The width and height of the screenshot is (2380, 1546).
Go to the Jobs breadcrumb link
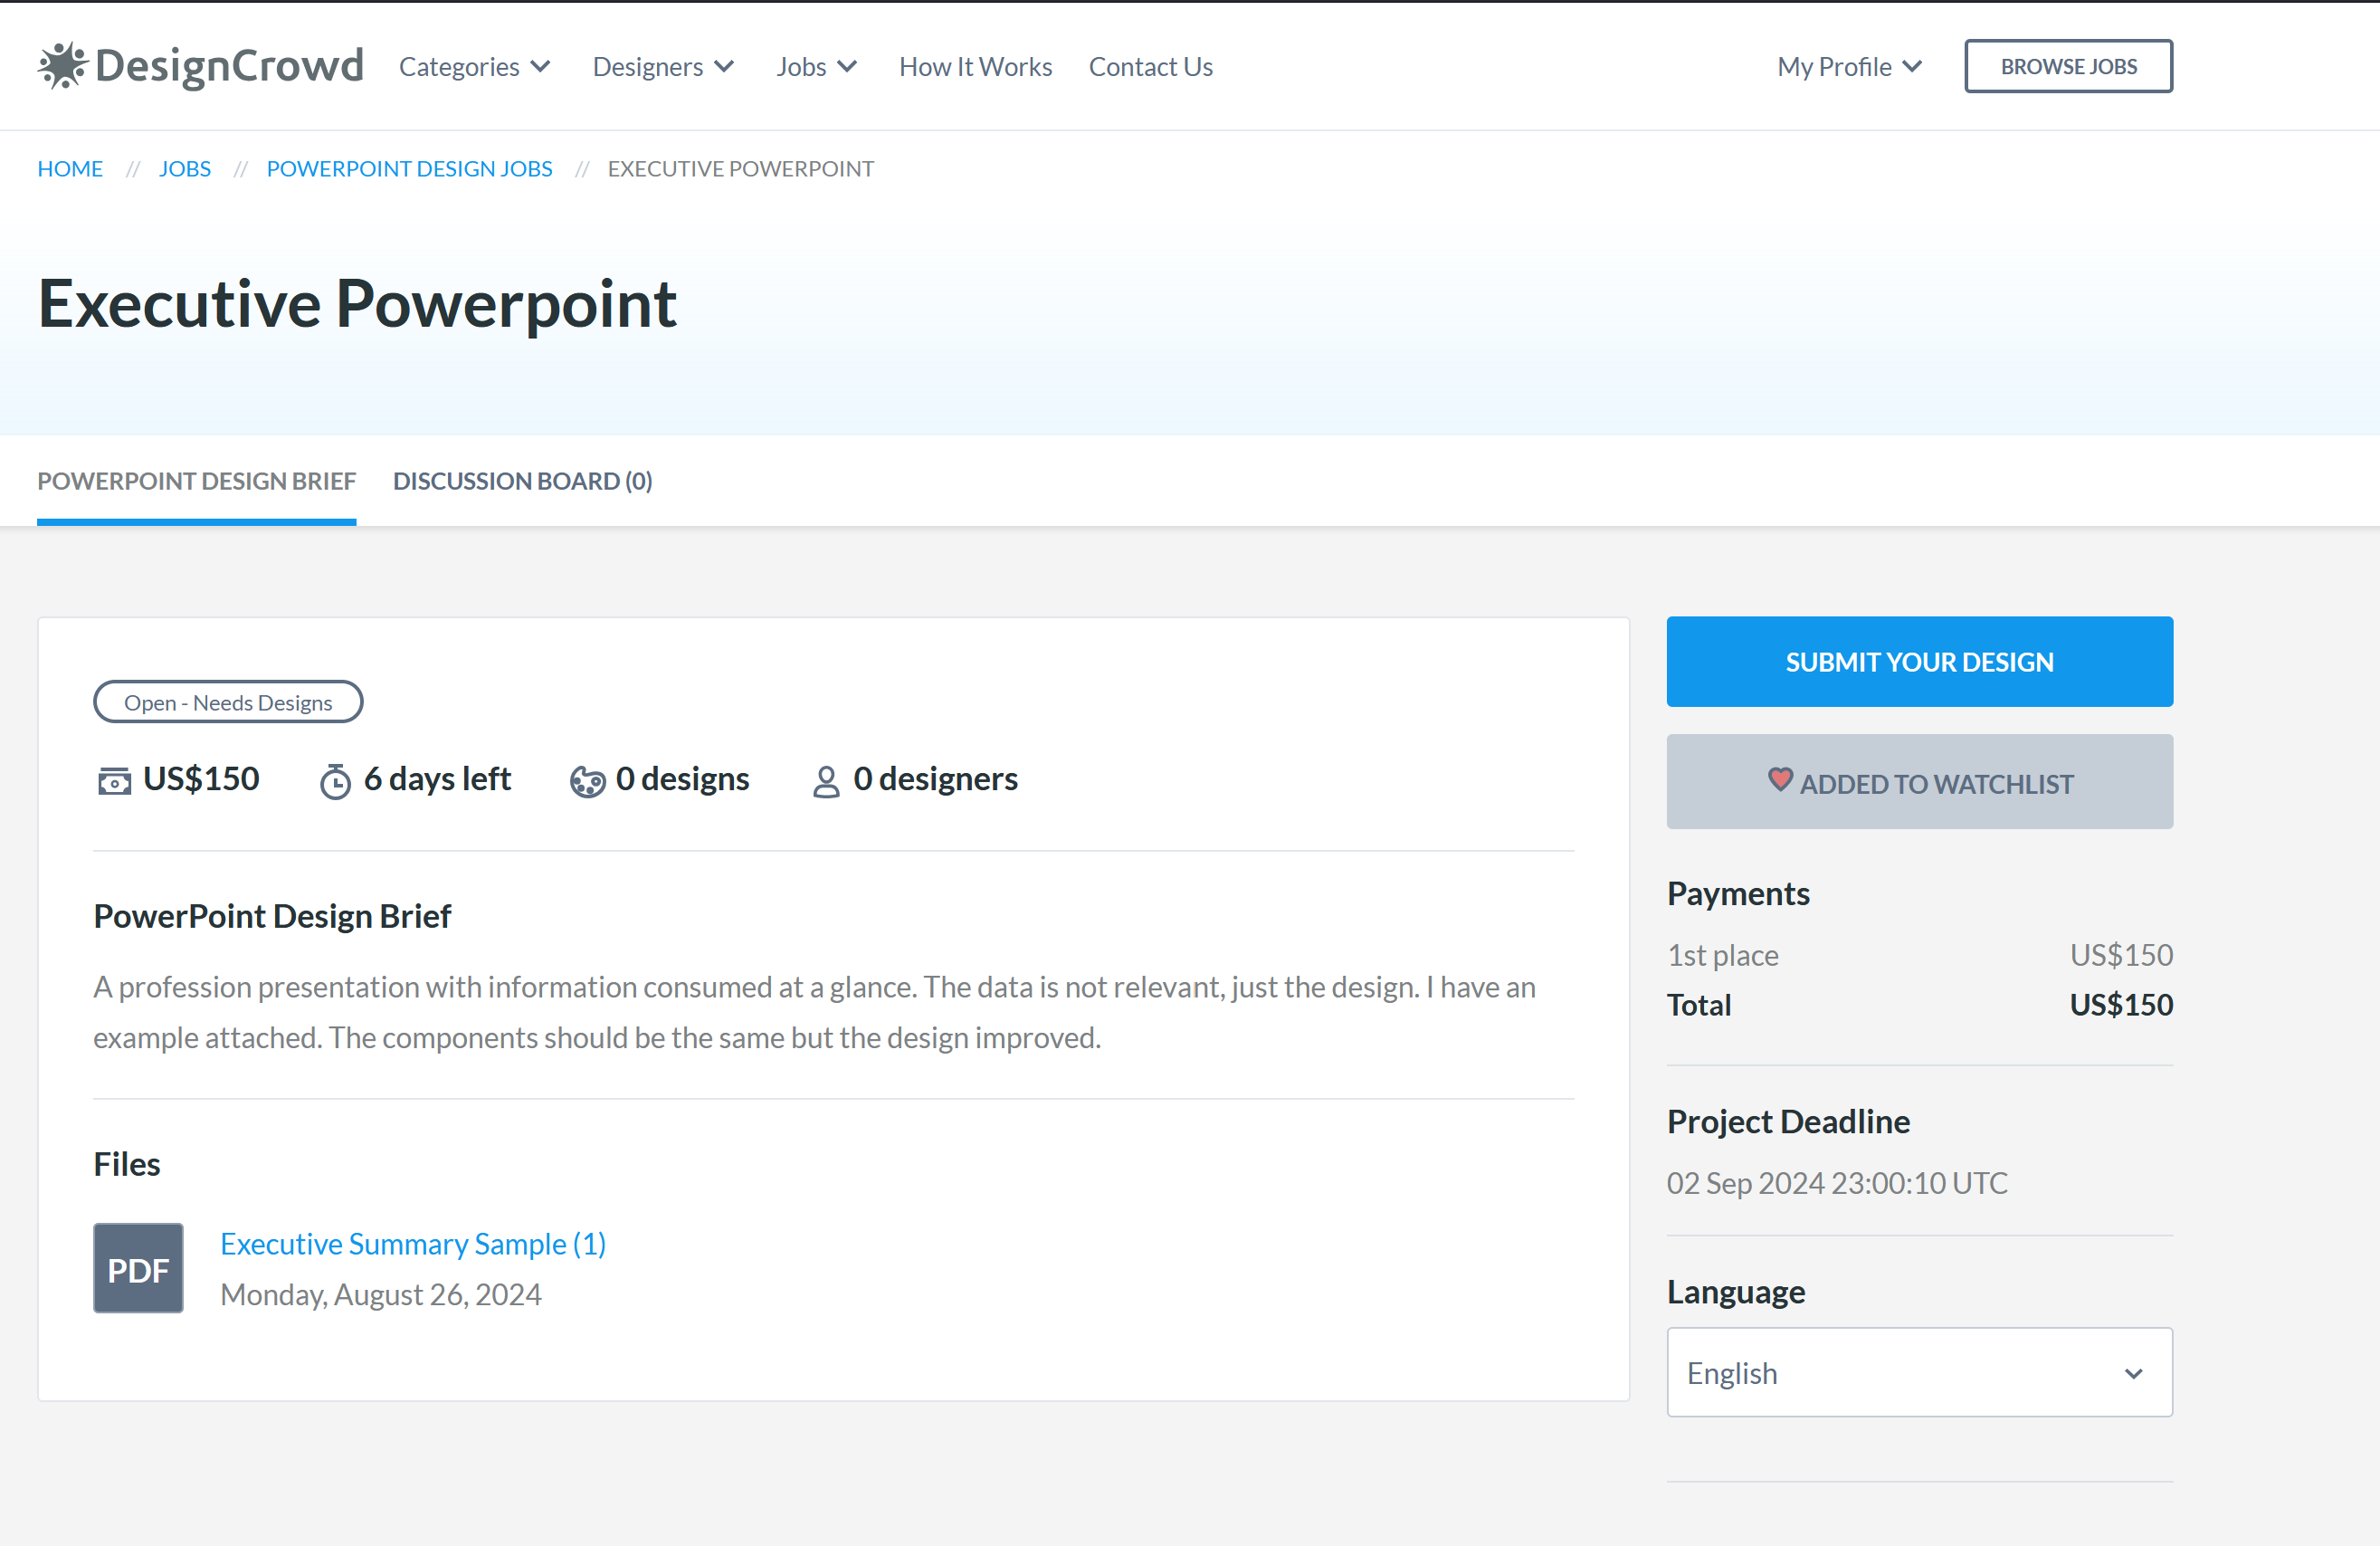click(x=185, y=168)
